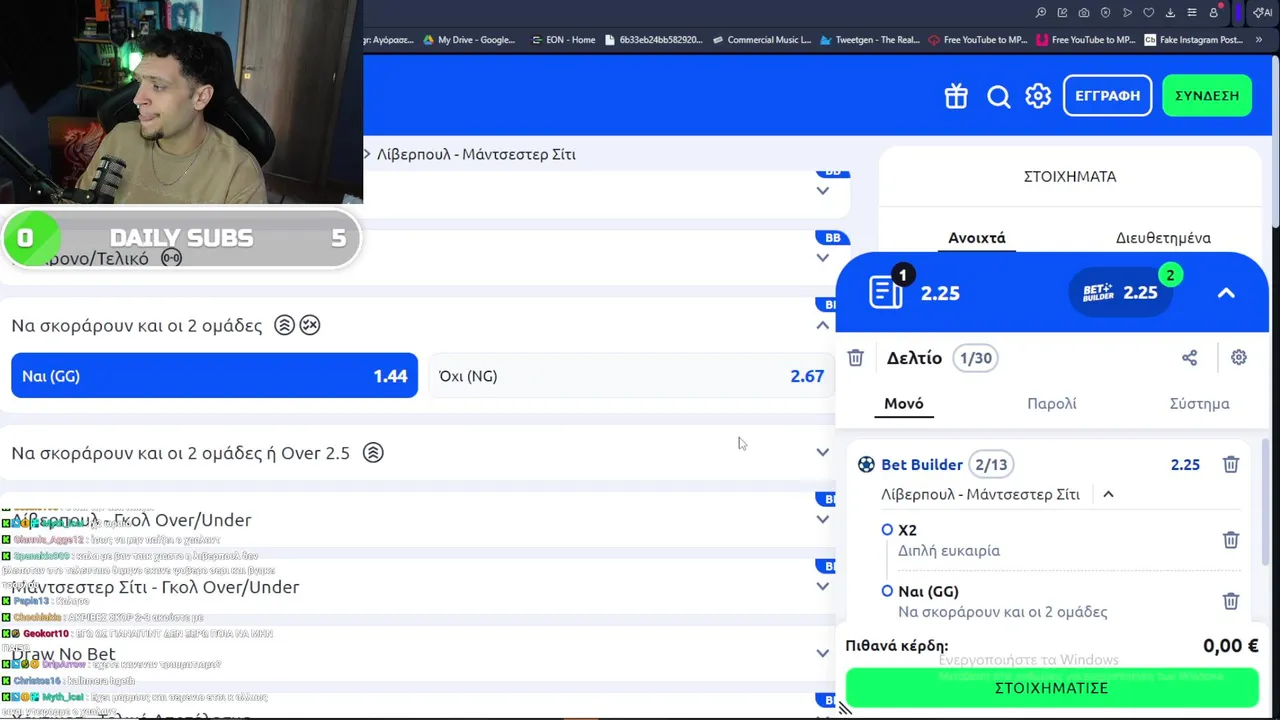
Task: Switch to the Διευθετημένα bets tab
Action: coord(1163,238)
